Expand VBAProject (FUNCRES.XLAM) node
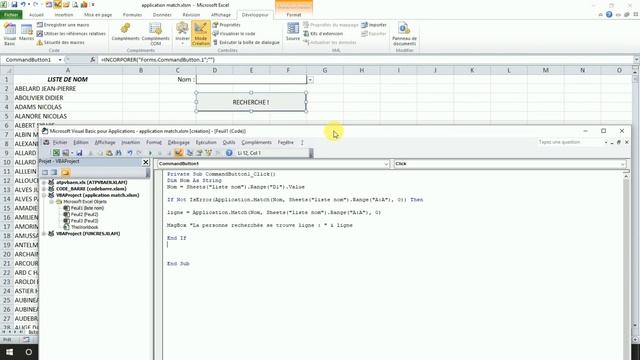This screenshot has width=640, height=360. 44,234
